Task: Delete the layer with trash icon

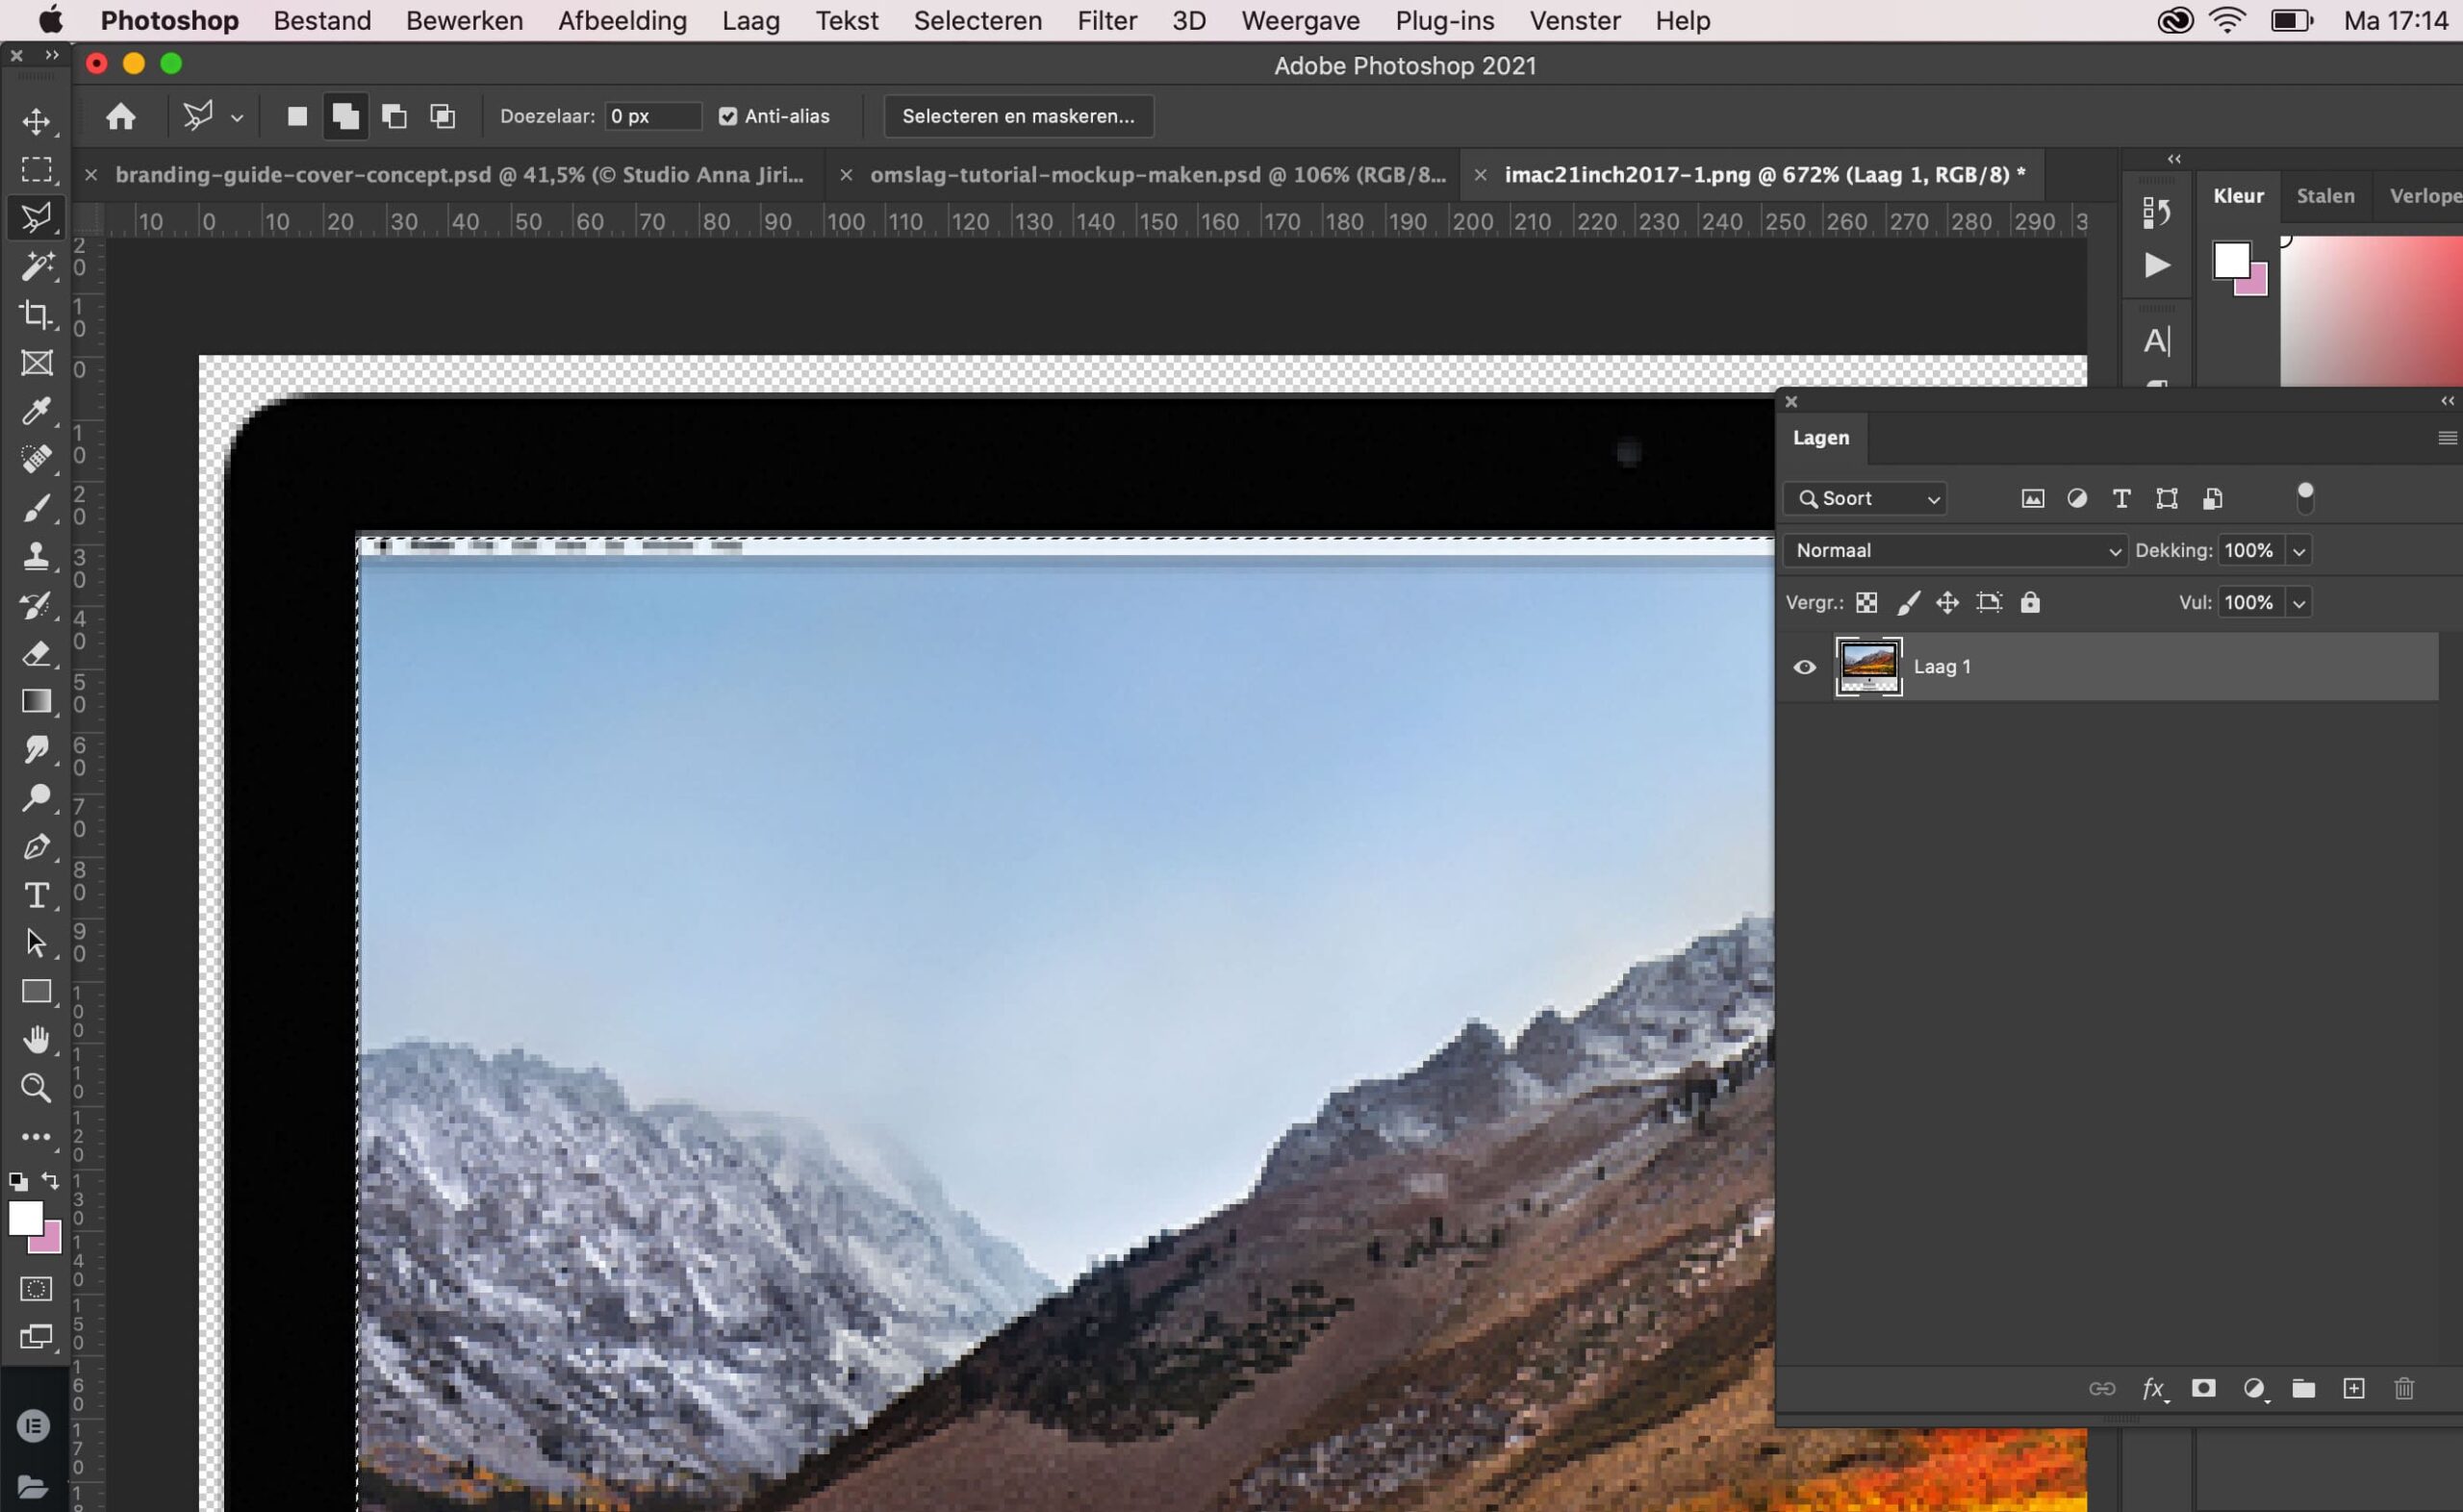Action: point(2404,1388)
